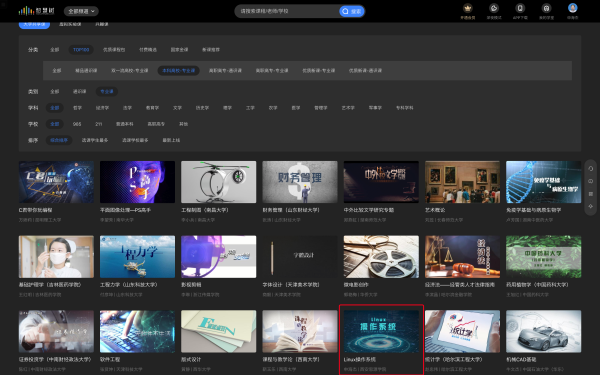The image size is (600, 375).
Task: Open the 艺术概论 gallery course thumbnail
Action: coord(462,182)
